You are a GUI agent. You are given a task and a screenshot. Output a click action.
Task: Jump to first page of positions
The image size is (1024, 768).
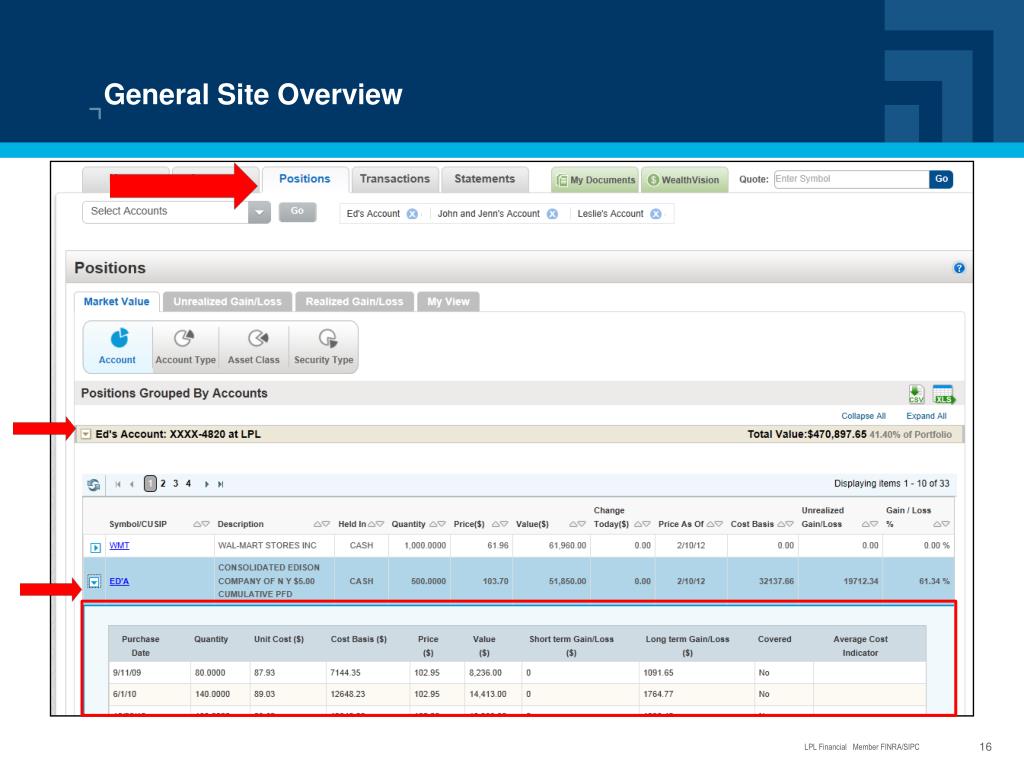tap(118, 485)
